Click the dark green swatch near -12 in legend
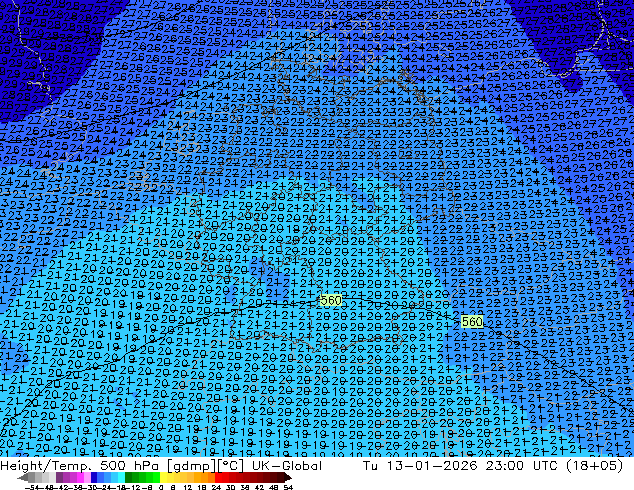 pyautogui.click(x=128, y=477)
